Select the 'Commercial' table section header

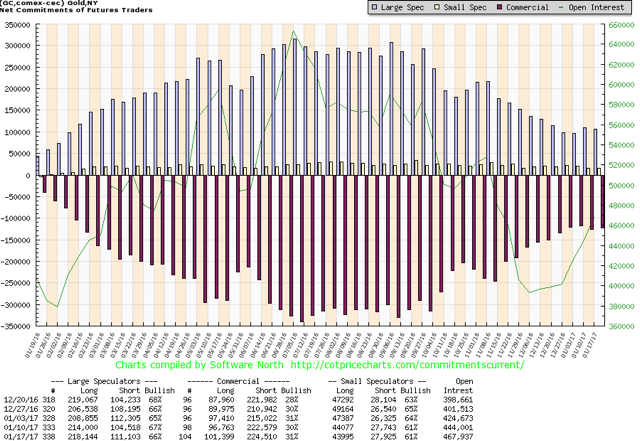coord(238,381)
